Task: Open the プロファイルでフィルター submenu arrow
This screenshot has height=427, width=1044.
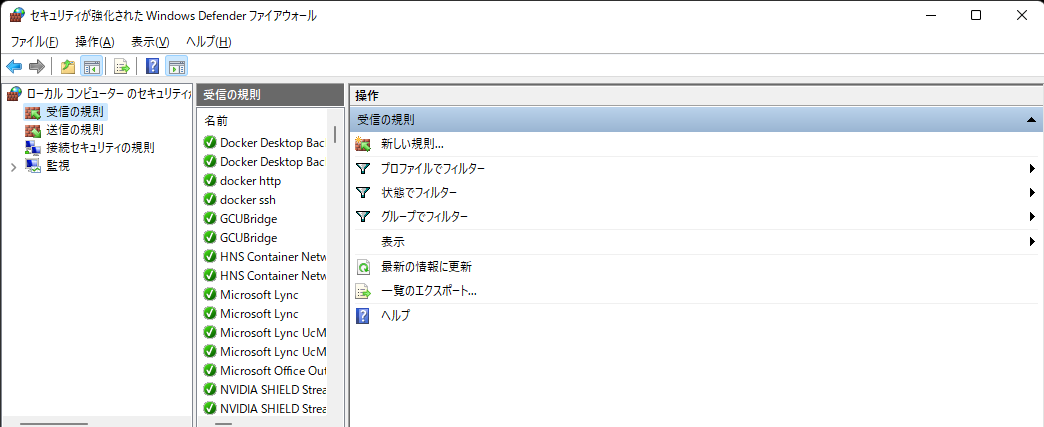Action: pyautogui.click(x=1030, y=169)
